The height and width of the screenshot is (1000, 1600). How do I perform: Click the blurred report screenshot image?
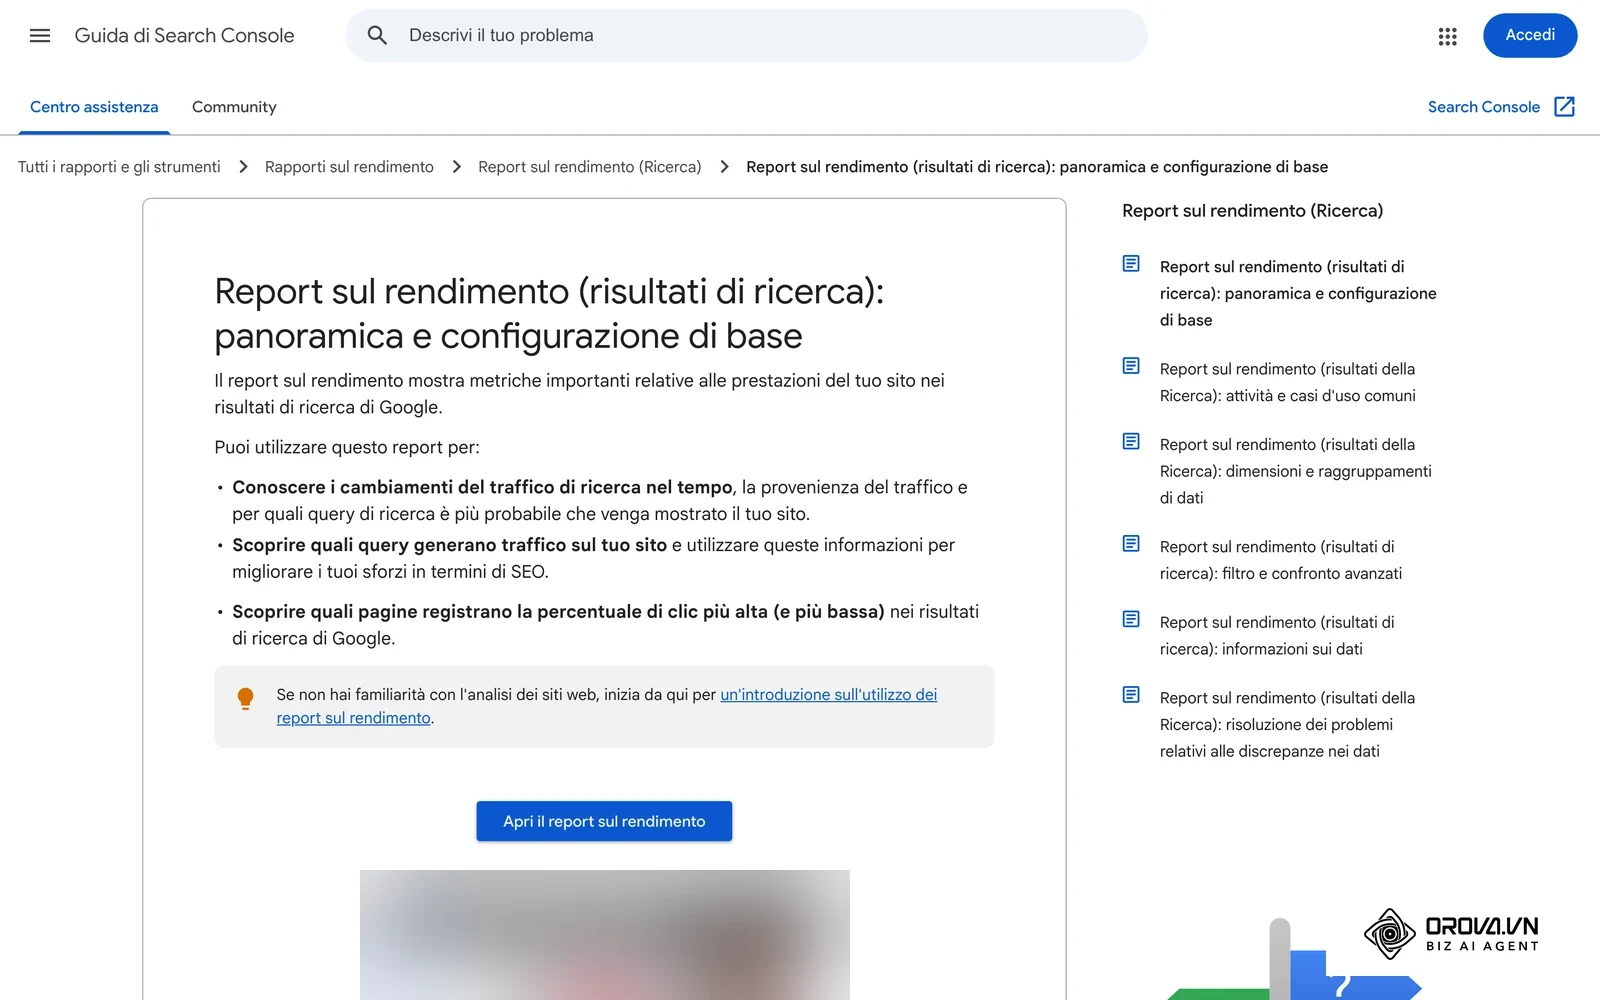click(605, 935)
